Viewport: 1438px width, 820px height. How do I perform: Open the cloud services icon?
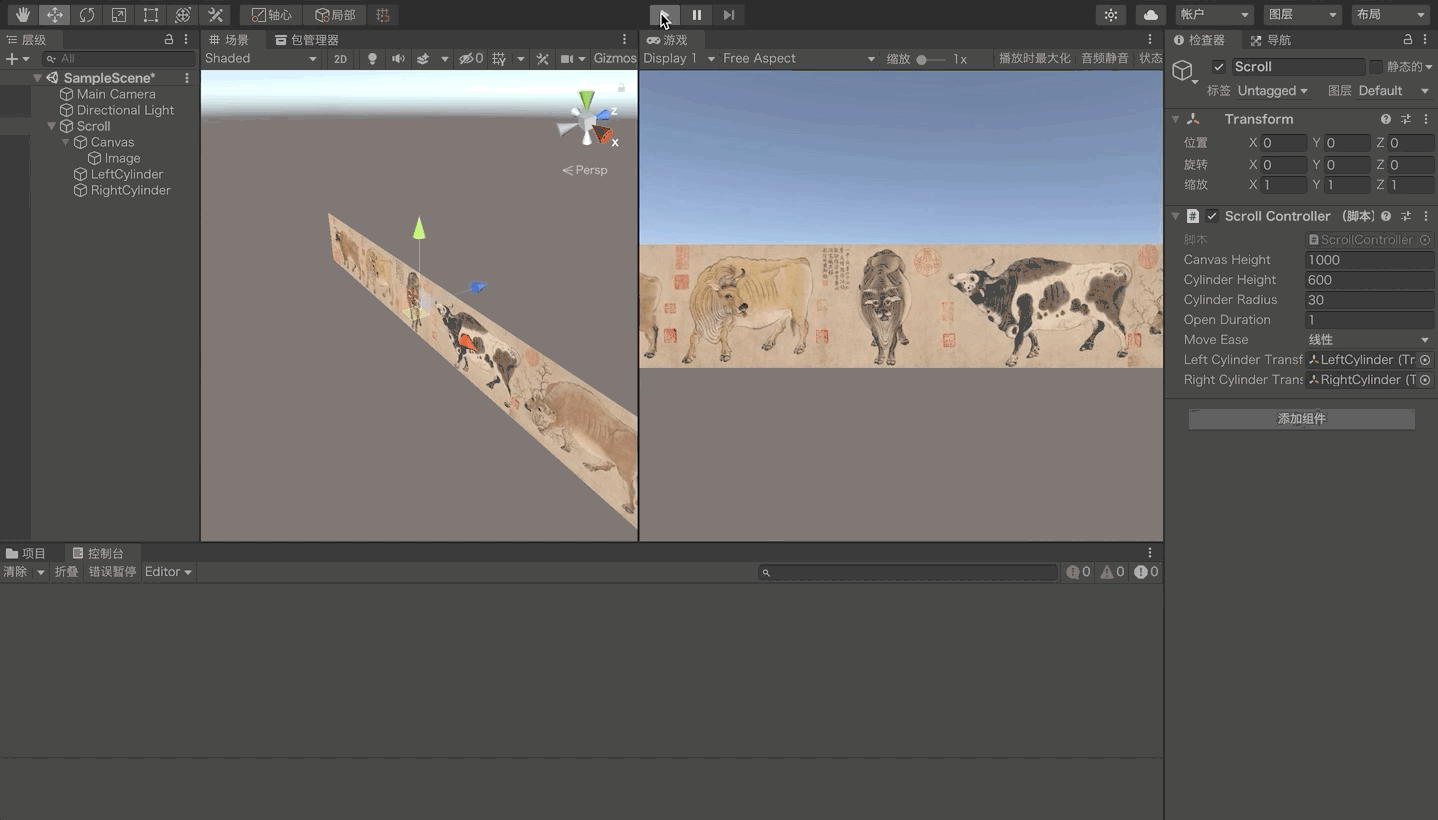[x=1151, y=15]
